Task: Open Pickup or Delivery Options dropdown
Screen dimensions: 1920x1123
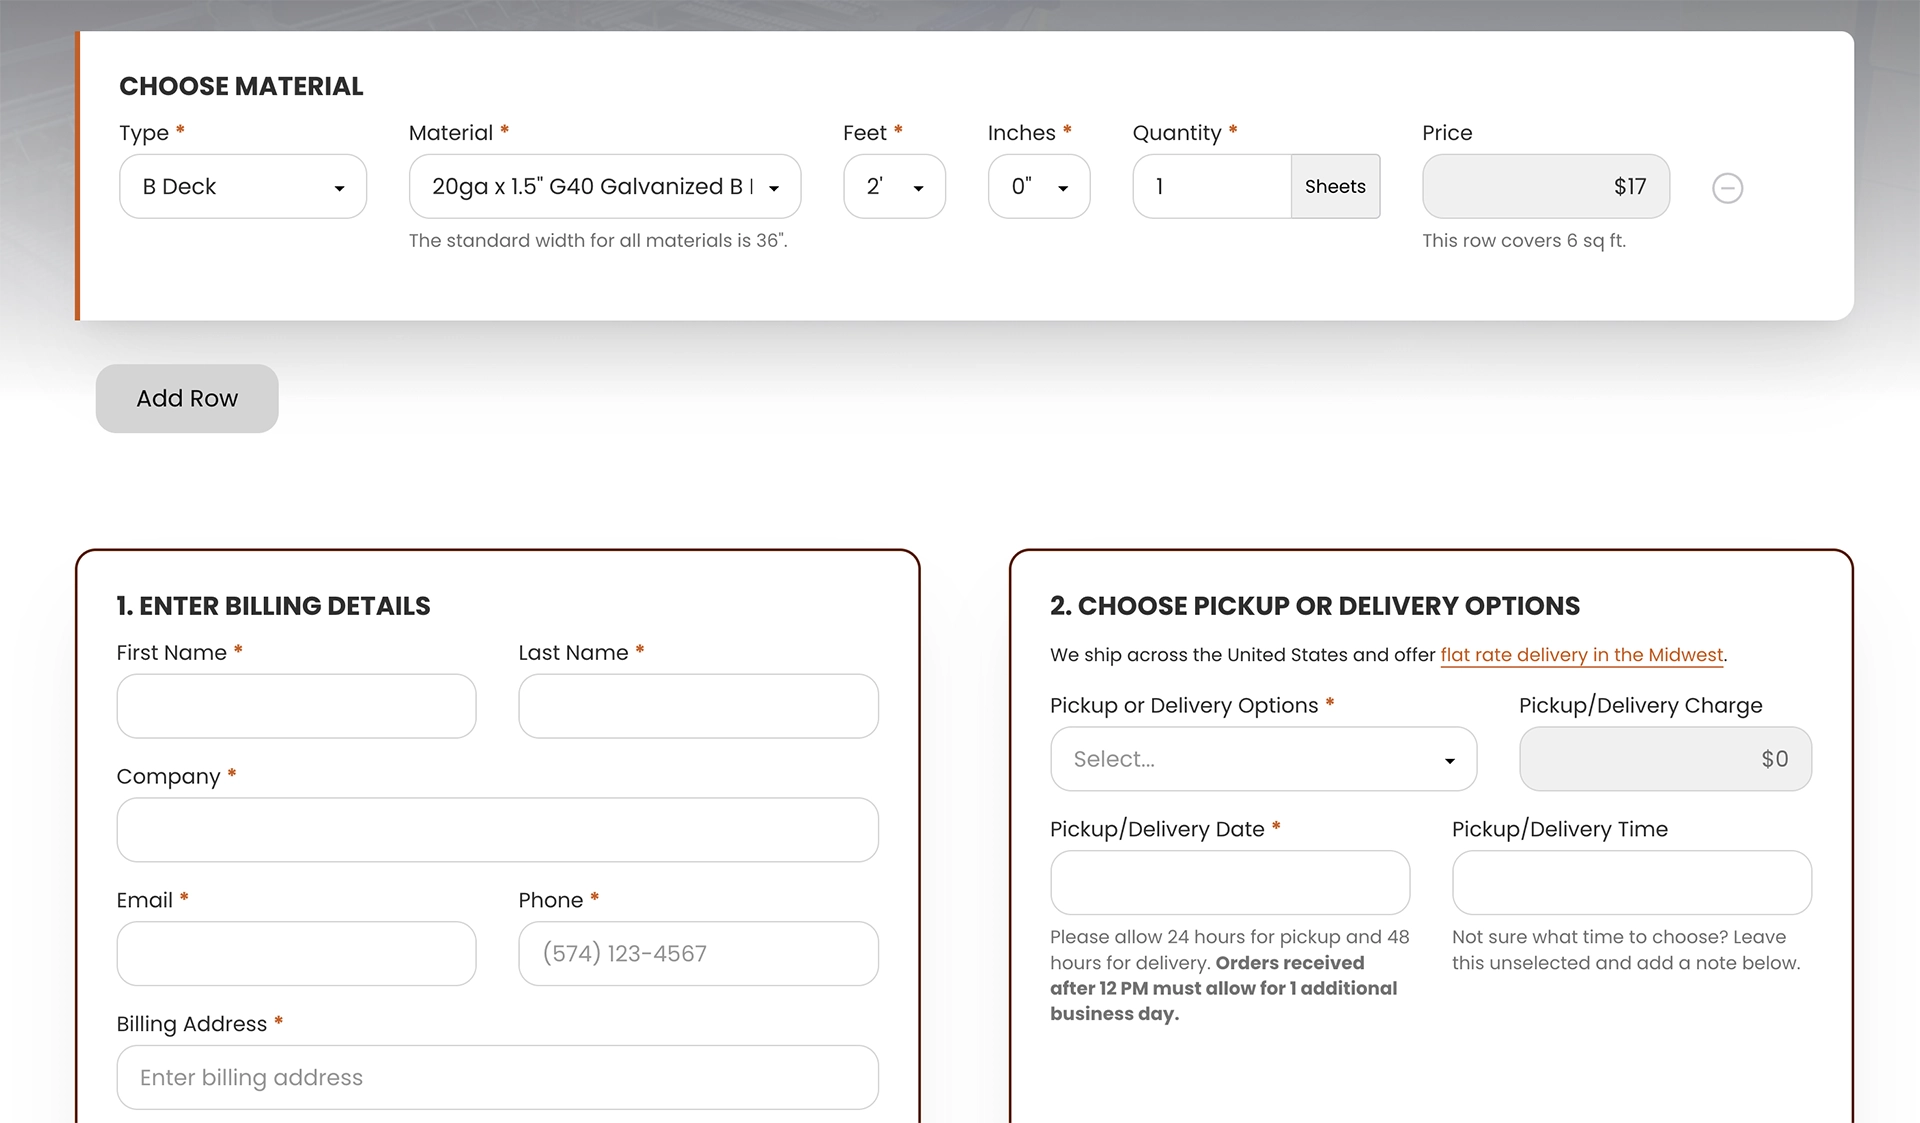Action: point(1263,759)
